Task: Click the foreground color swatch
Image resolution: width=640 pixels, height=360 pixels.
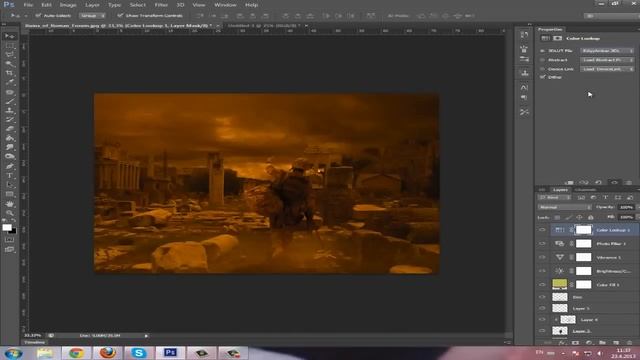Action: pyautogui.click(x=7, y=228)
